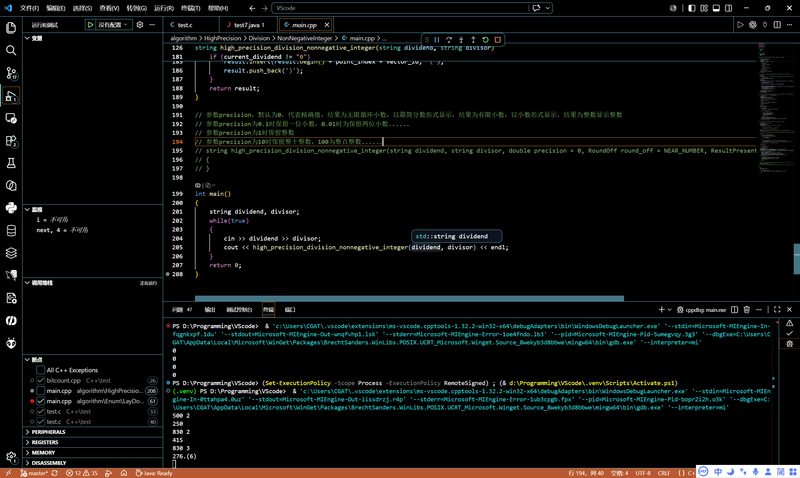The width and height of the screenshot is (800, 478).
Task: Click the Java: Ready status item
Action: click(x=154, y=473)
